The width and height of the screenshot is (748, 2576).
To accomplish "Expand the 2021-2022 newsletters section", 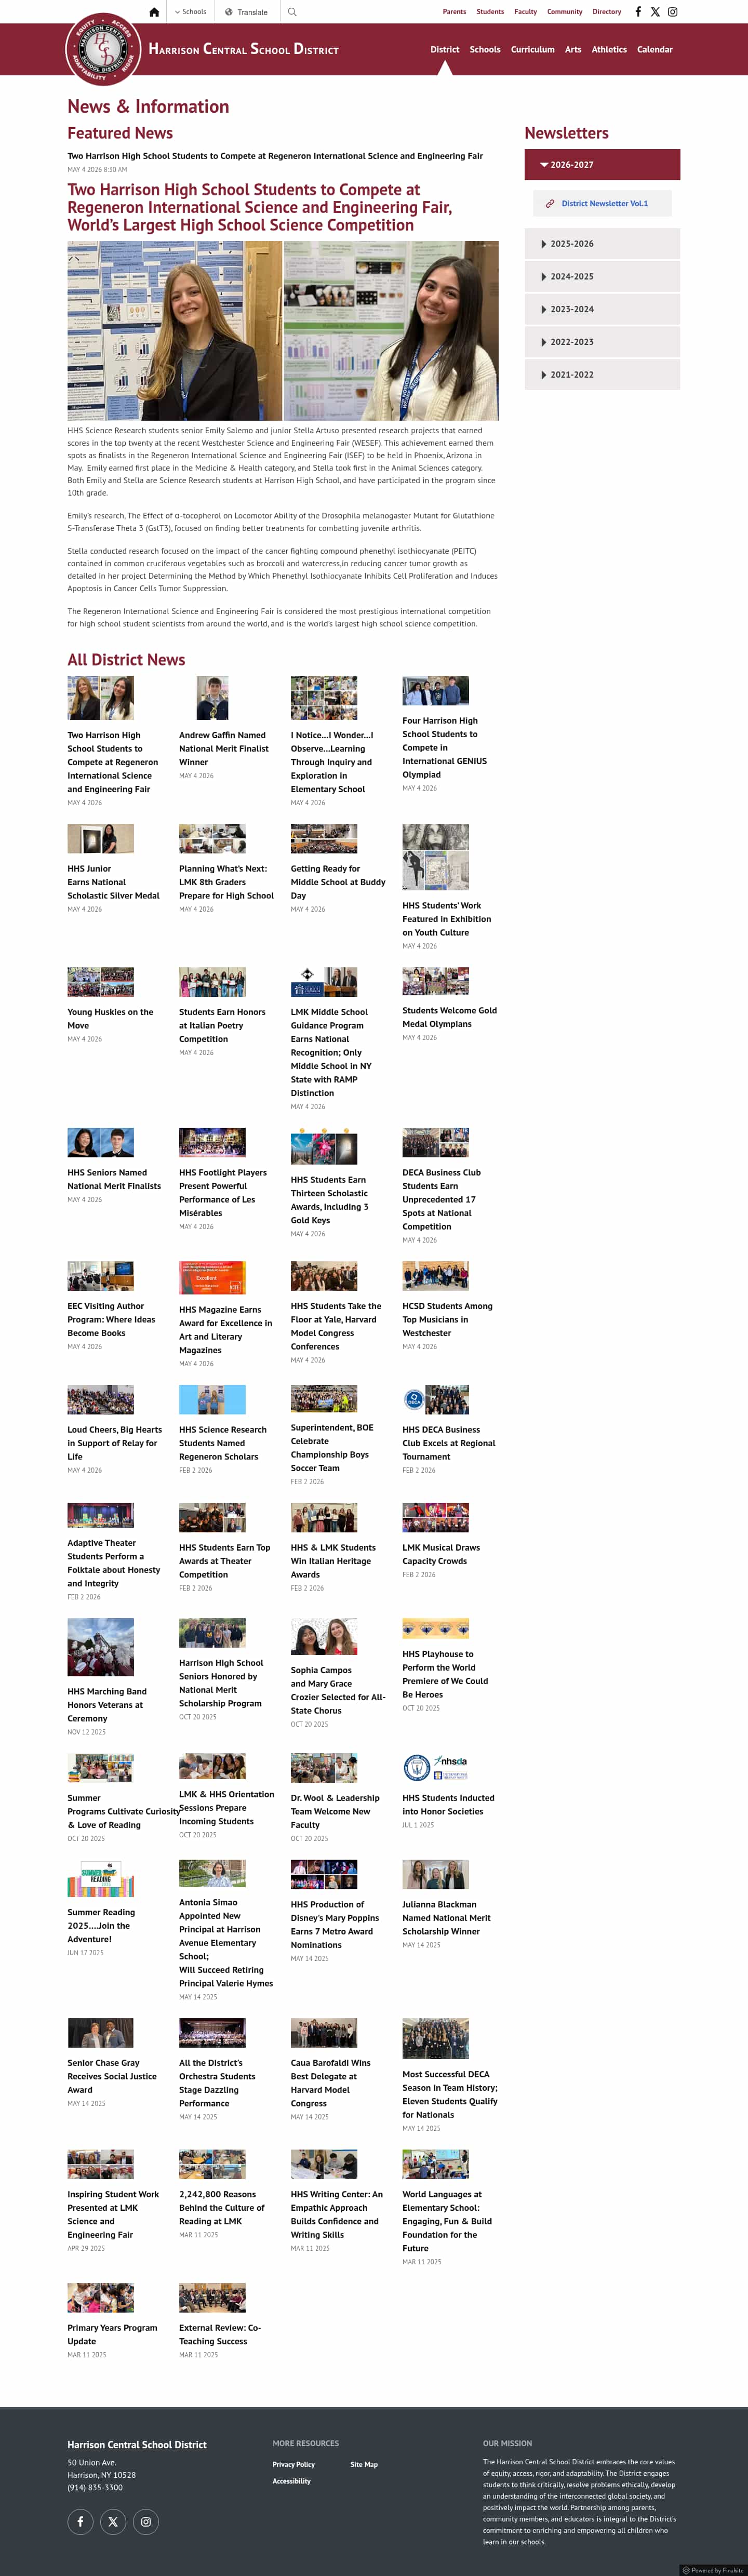I will [602, 375].
